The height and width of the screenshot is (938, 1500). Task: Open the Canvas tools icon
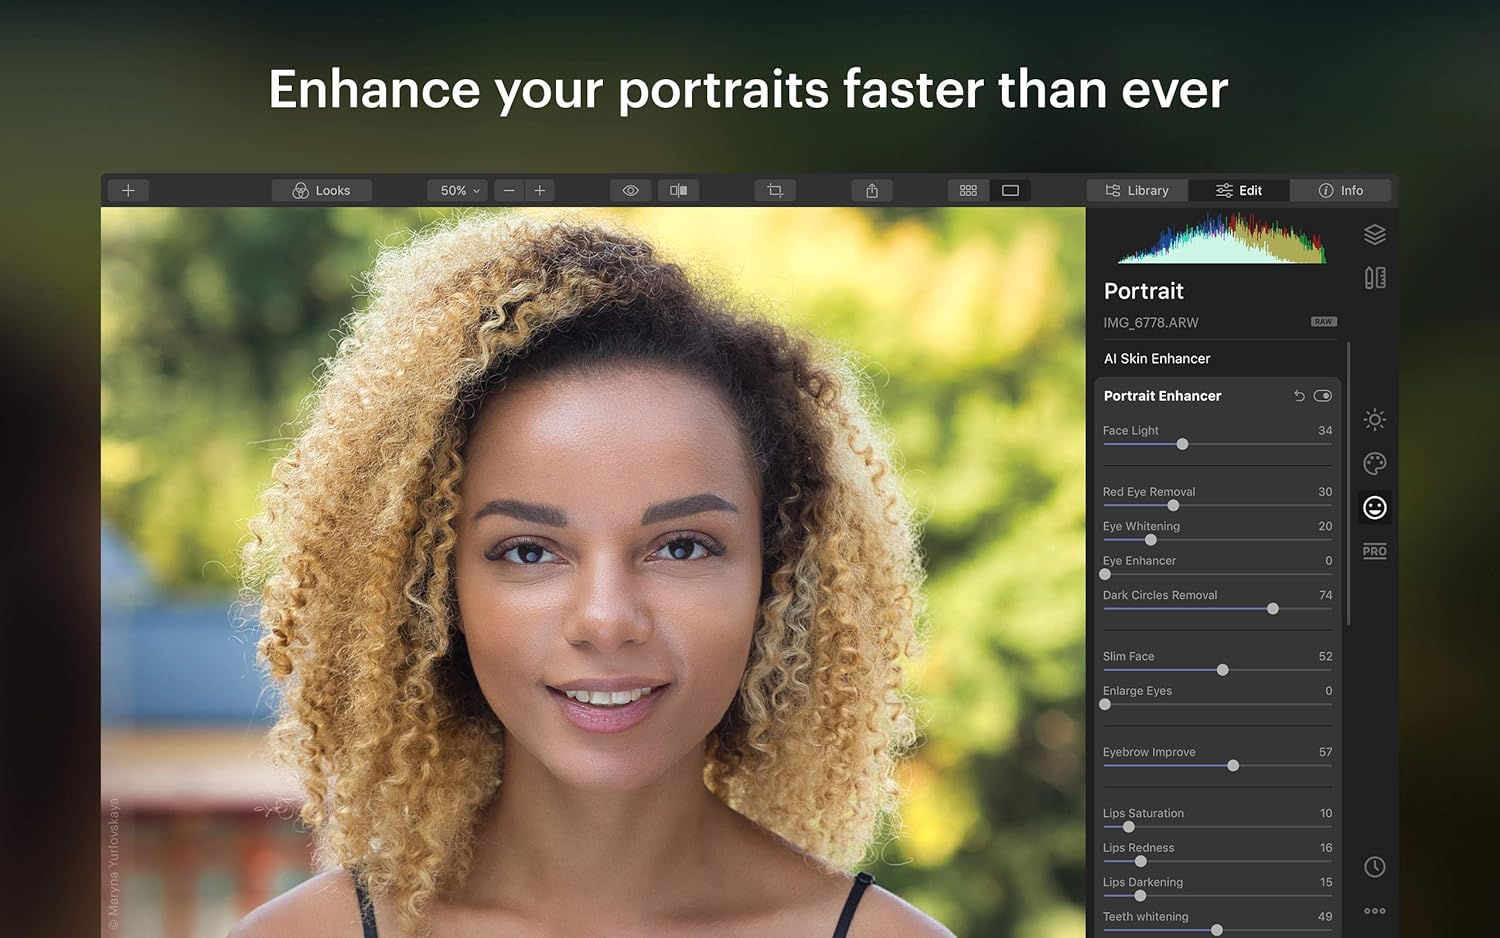[x=1375, y=278]
